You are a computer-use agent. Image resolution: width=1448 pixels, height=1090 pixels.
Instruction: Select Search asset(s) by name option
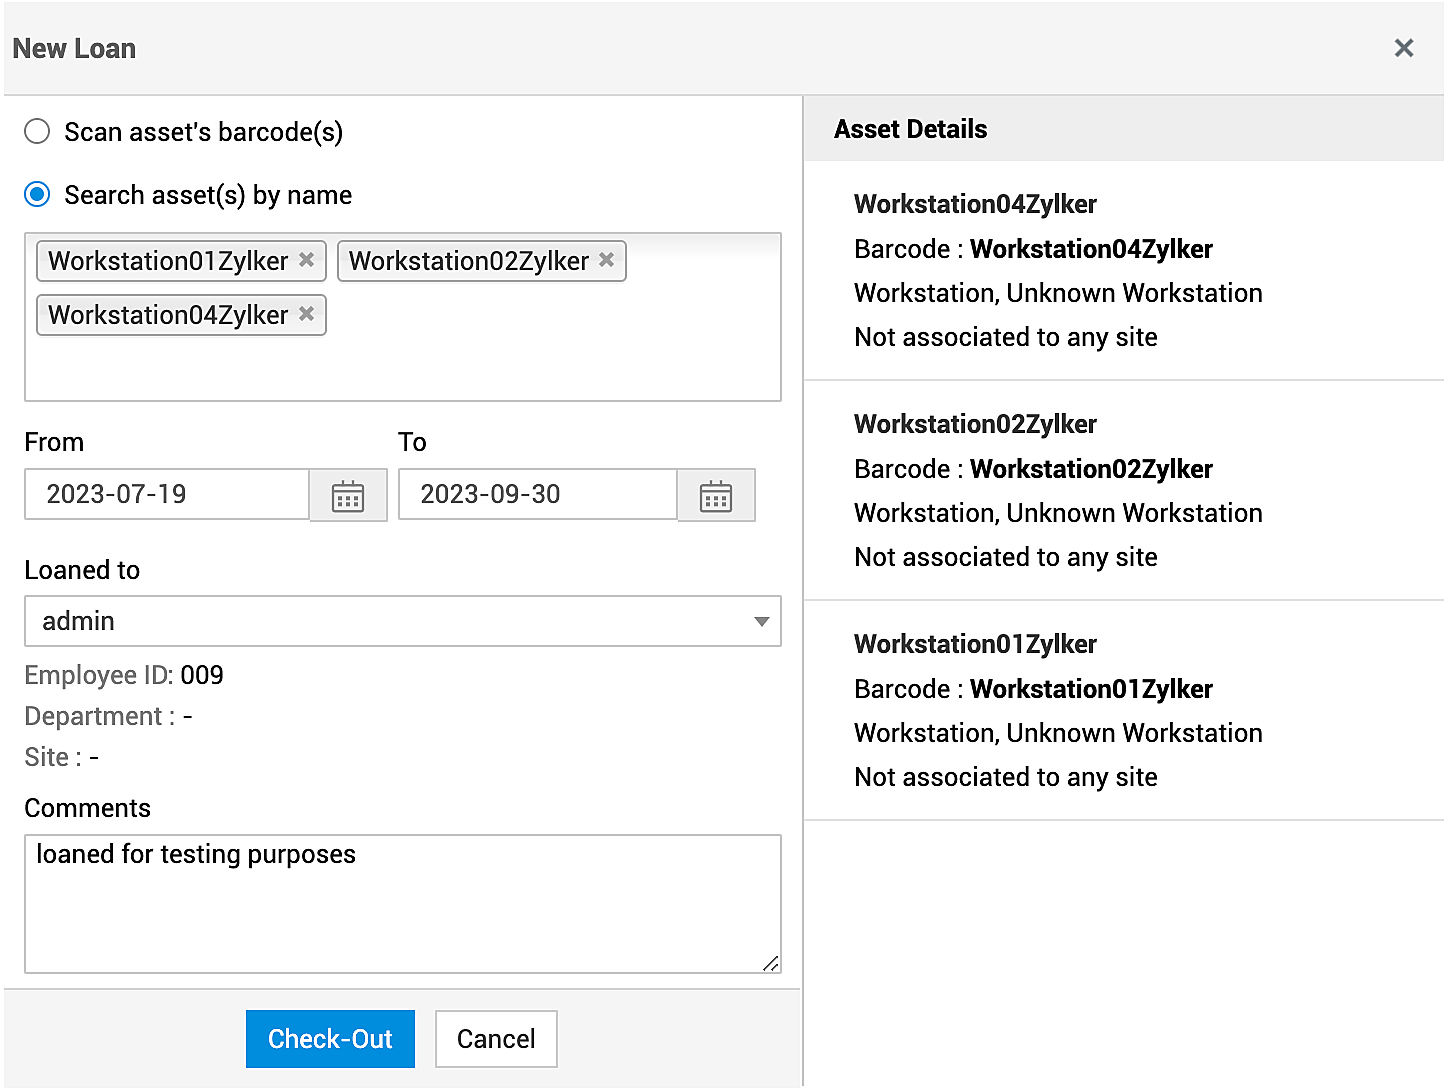(x=38, y=195)
